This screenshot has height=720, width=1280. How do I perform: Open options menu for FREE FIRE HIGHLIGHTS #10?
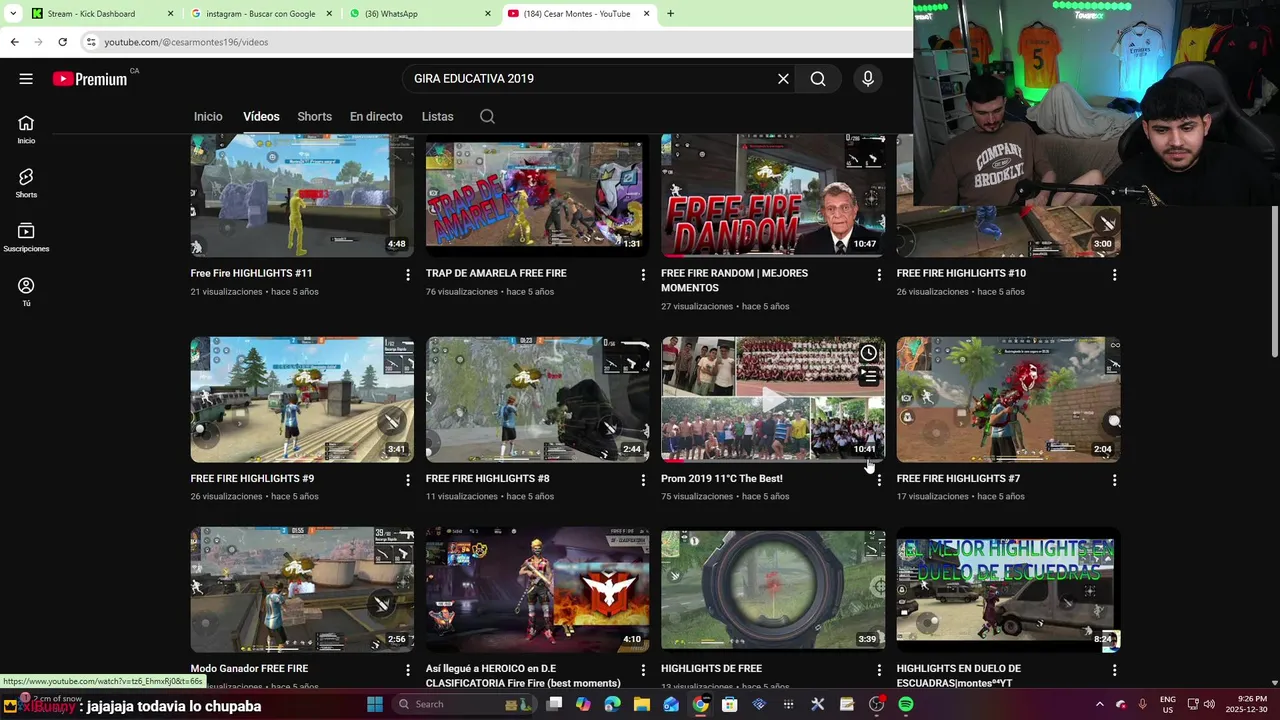coord(1114,274)
